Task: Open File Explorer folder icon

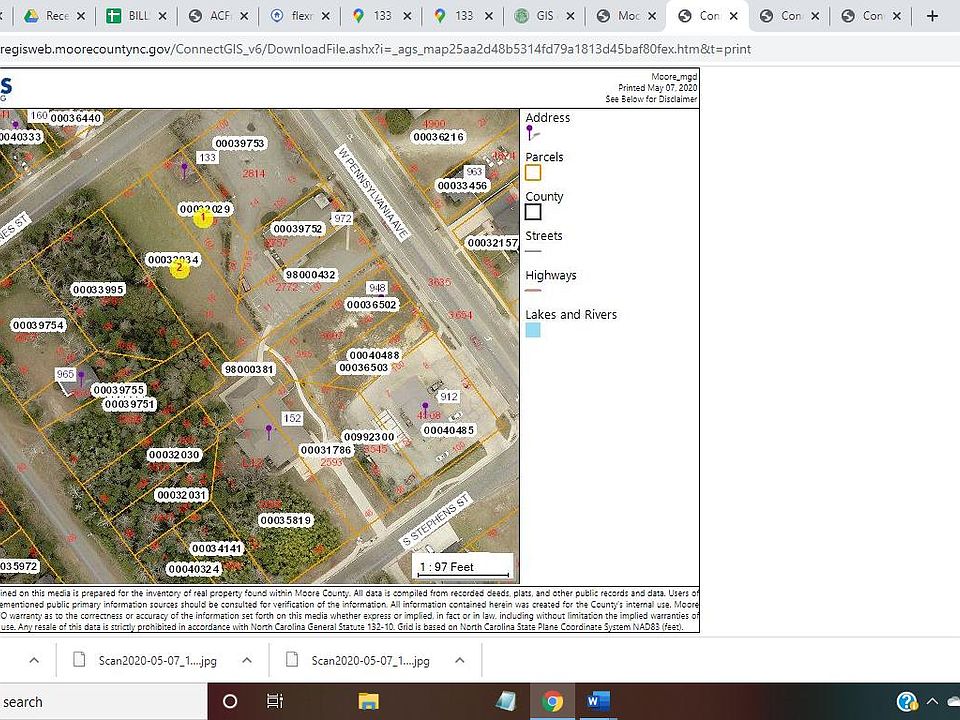Action: 369,701
